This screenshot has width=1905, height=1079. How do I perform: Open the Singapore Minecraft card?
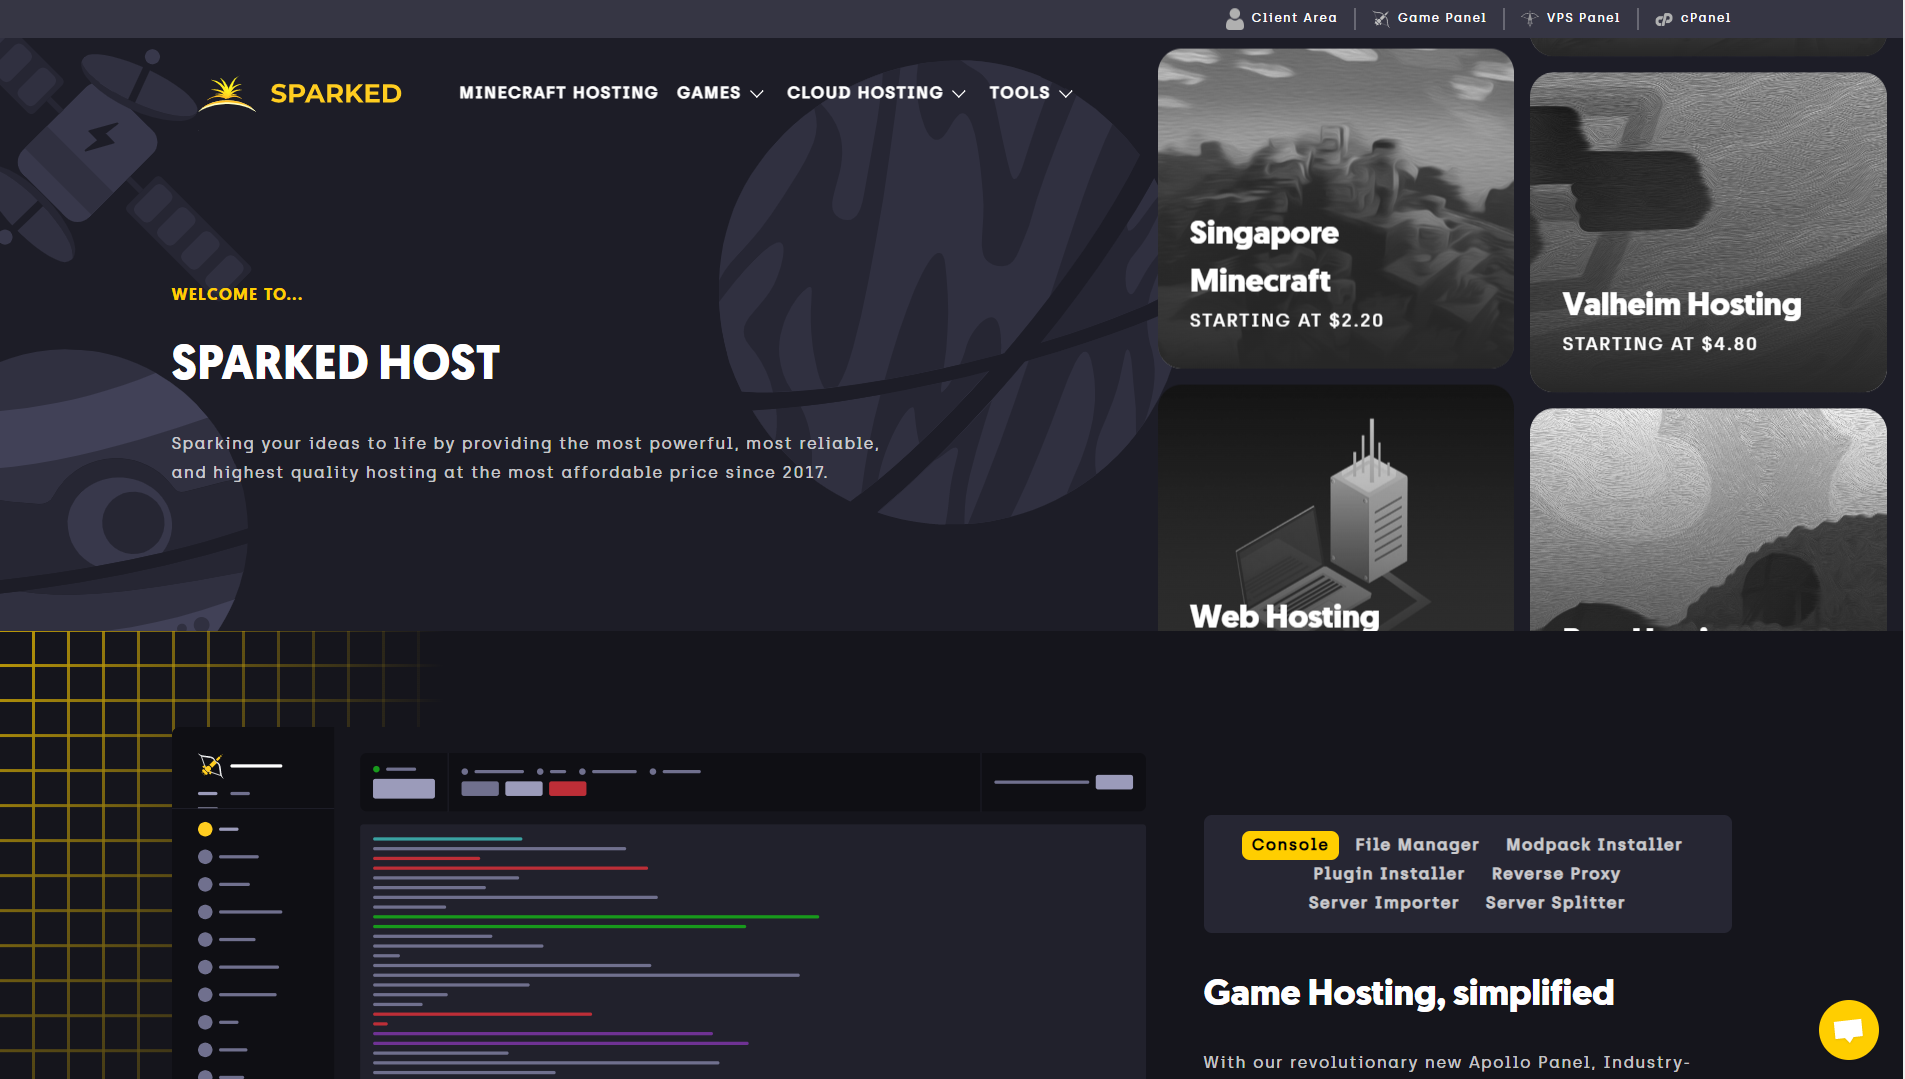(1335, 208)
